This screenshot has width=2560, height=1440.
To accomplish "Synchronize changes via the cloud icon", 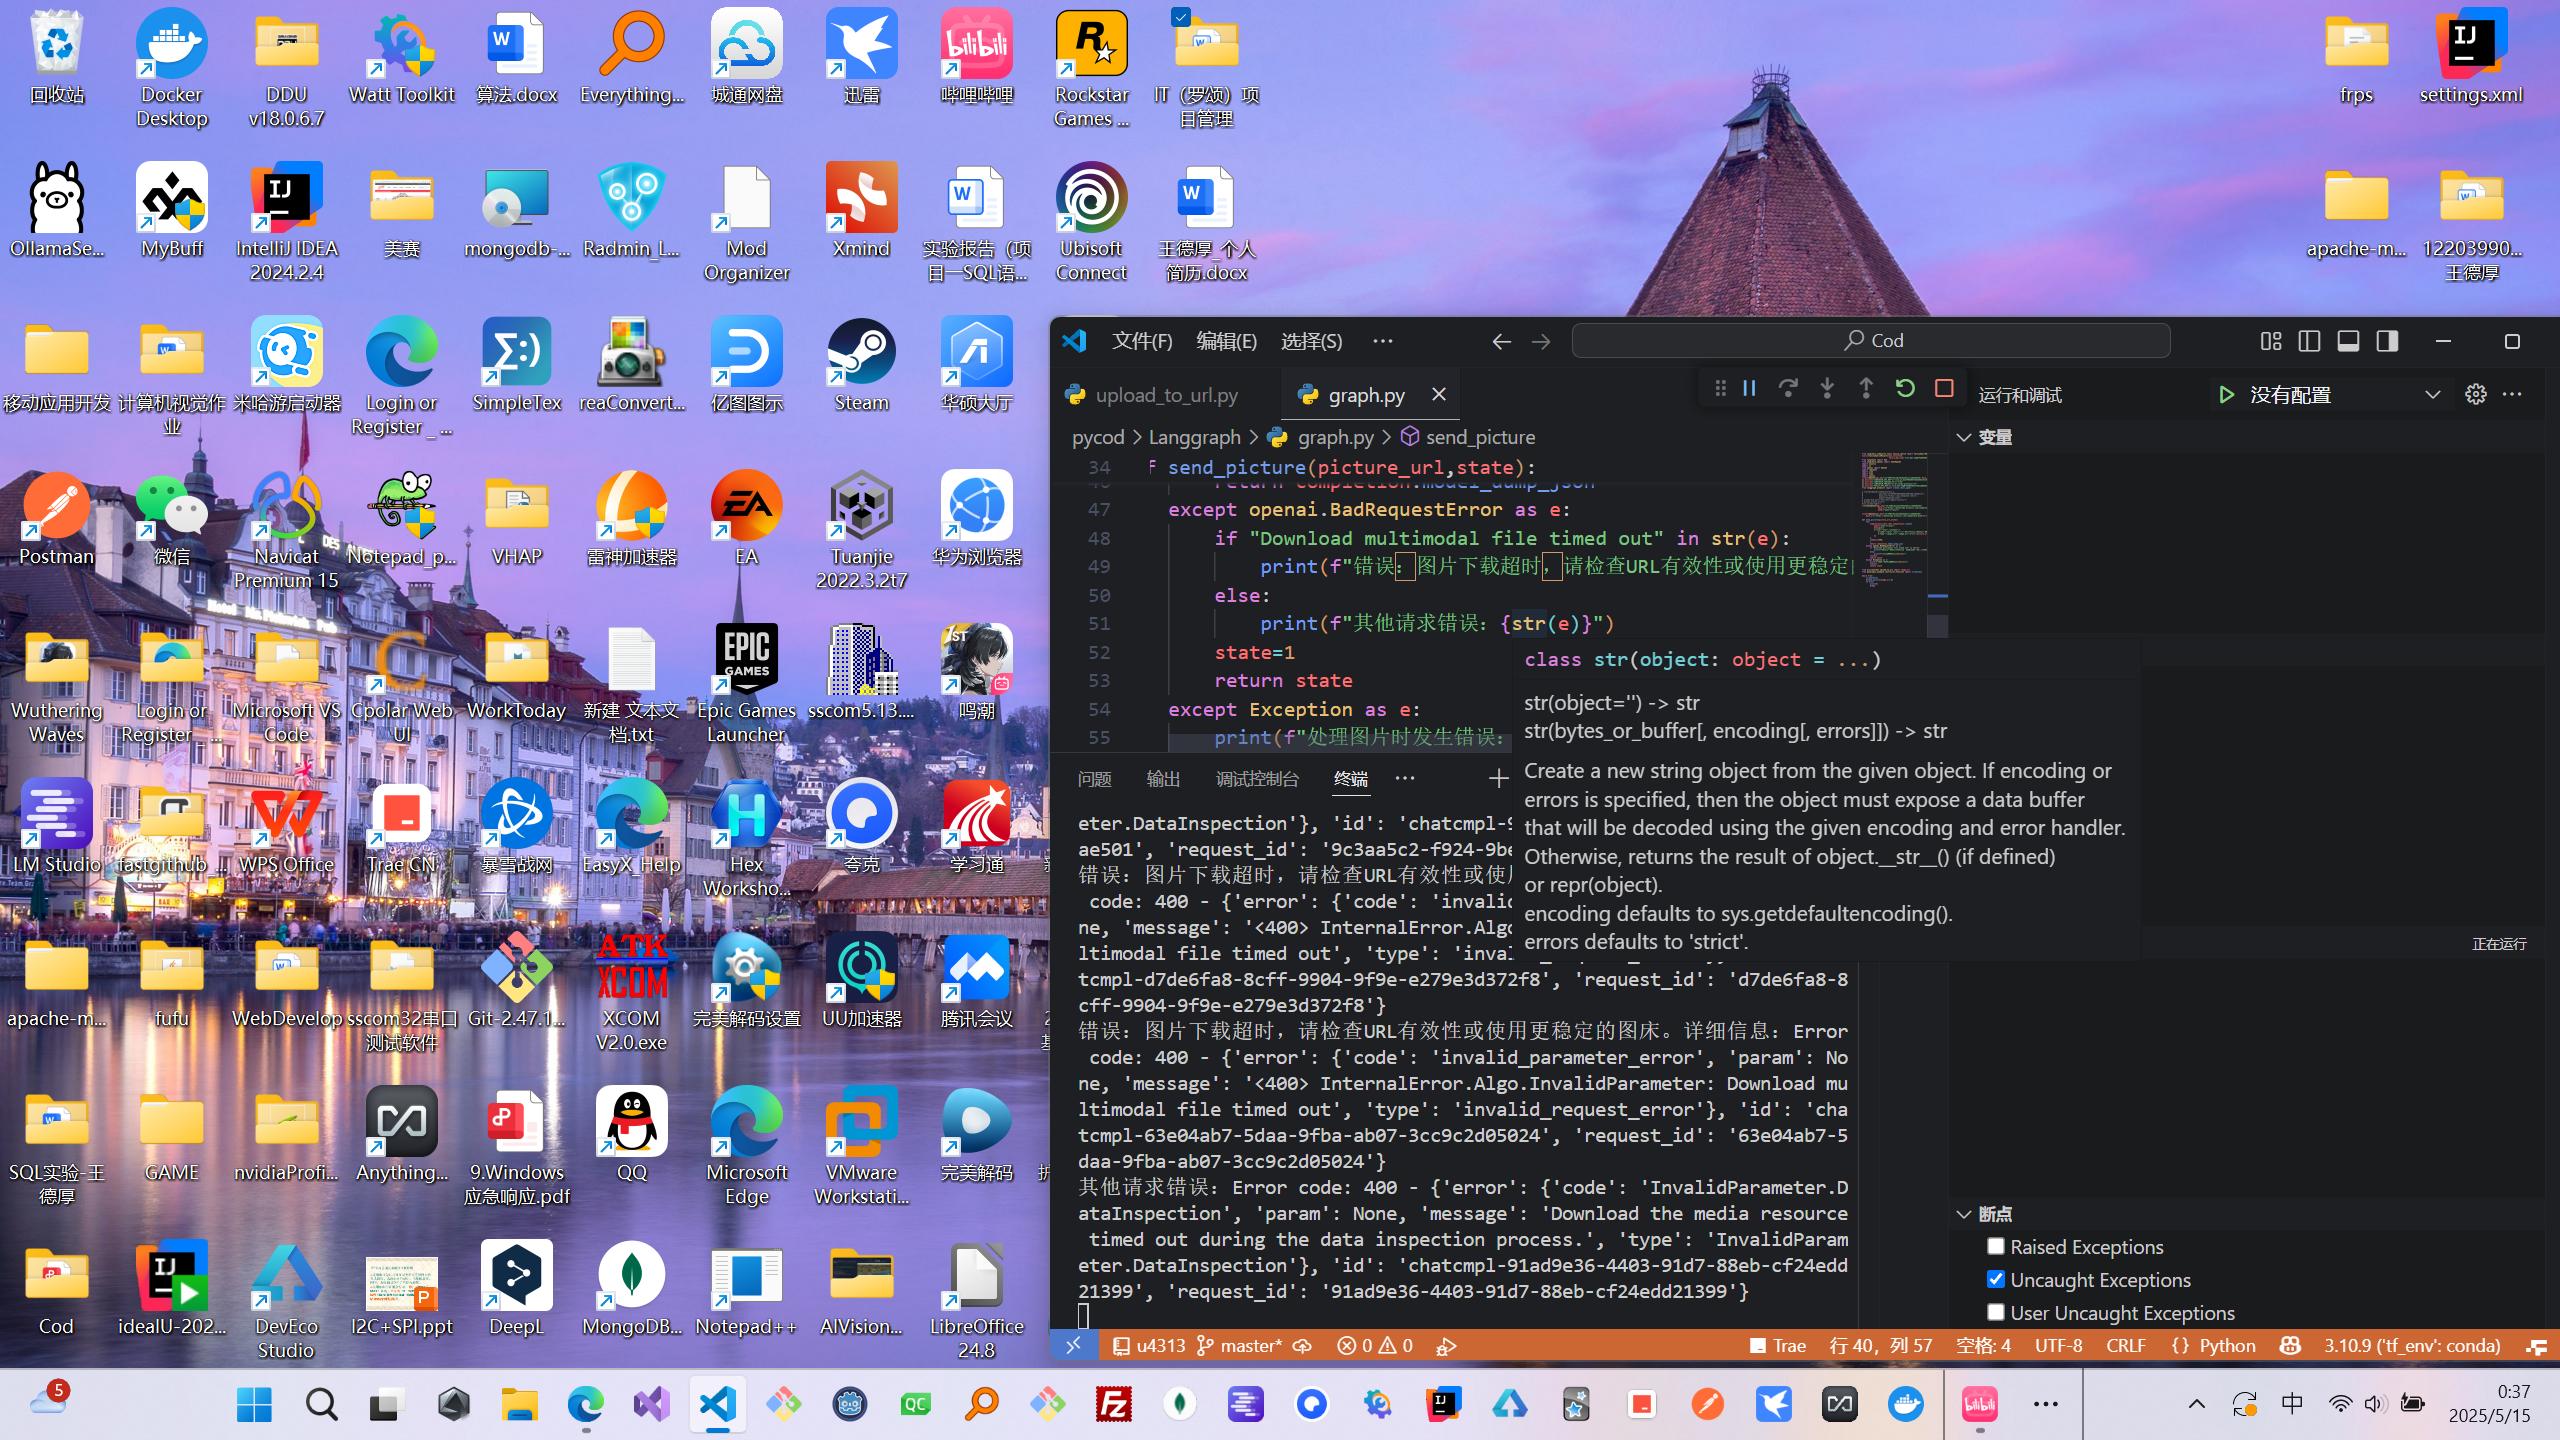I will (1302, 1346).
